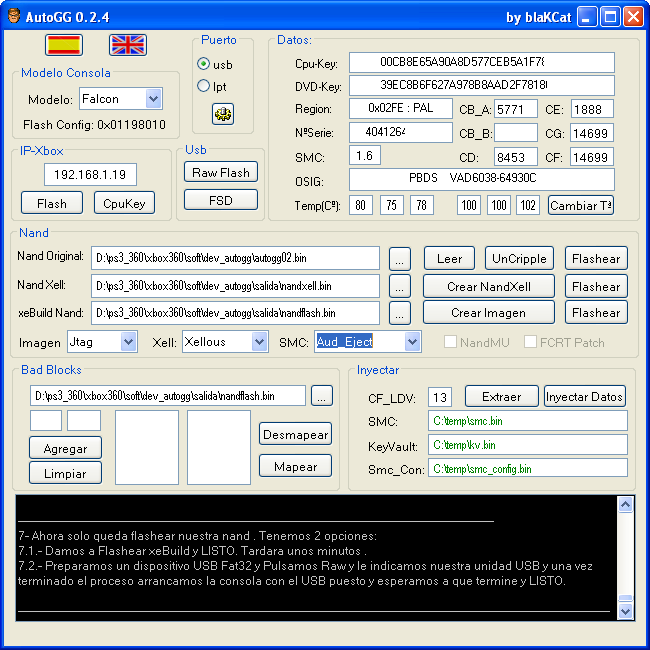This screenshot has width=650, height=650.
Task: Click the Nand Xell path field
Action: click(x=235, y=286)
